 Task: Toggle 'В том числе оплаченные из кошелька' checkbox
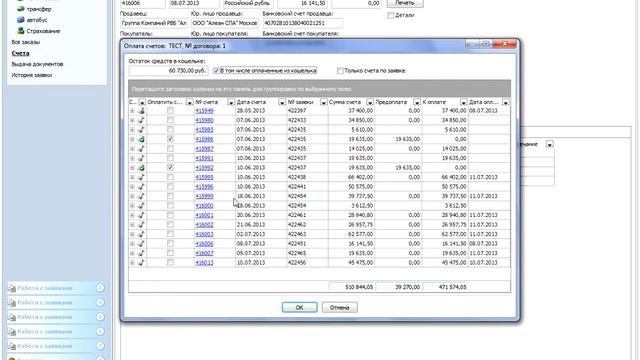tap(216, 71)
